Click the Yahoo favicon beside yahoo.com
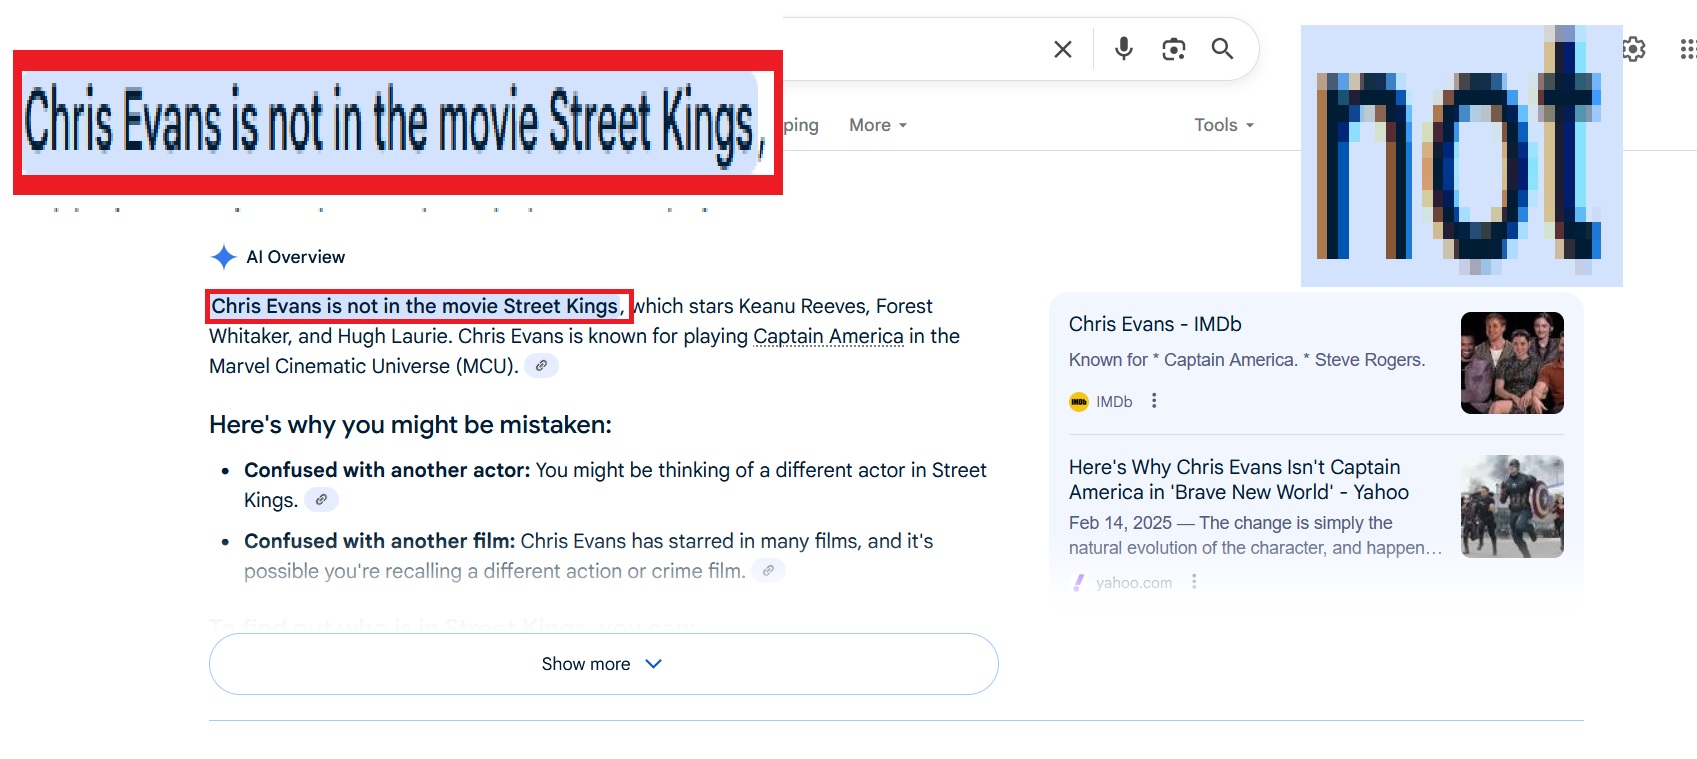The height and width of the screenshot is (759, 1697). coord(1078,583)
